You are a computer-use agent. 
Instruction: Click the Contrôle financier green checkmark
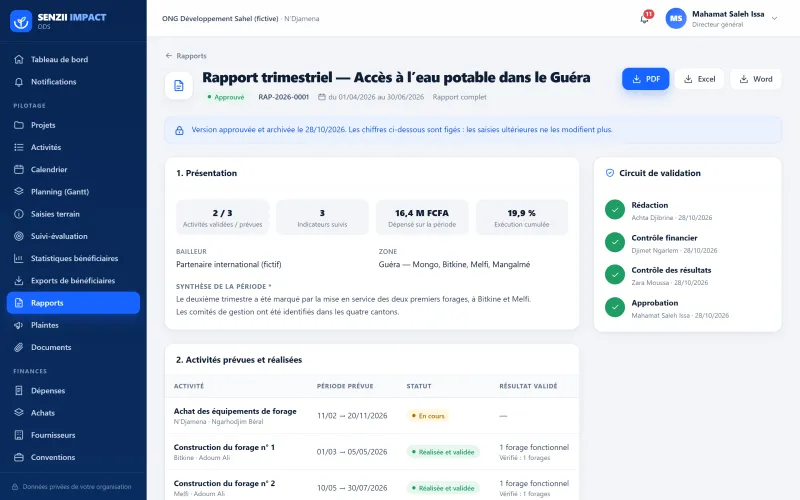(615, 242)
